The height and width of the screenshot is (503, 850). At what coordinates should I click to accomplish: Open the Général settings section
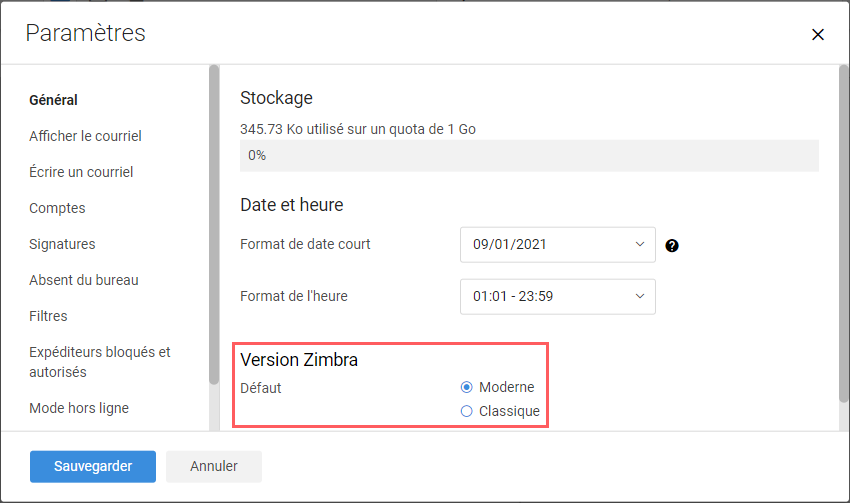(53, 100)
